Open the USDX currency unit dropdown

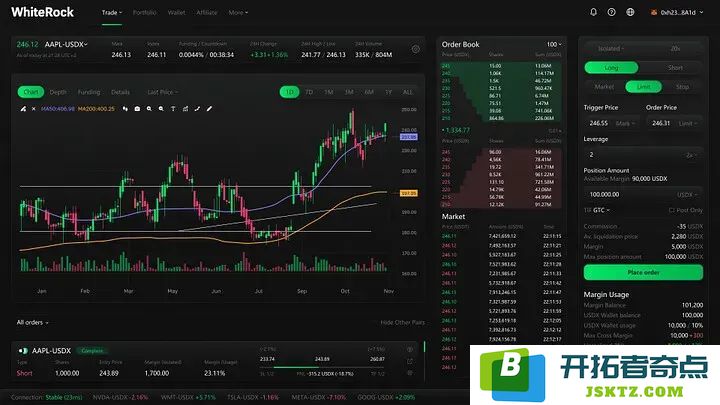click(x=687, y=195)
